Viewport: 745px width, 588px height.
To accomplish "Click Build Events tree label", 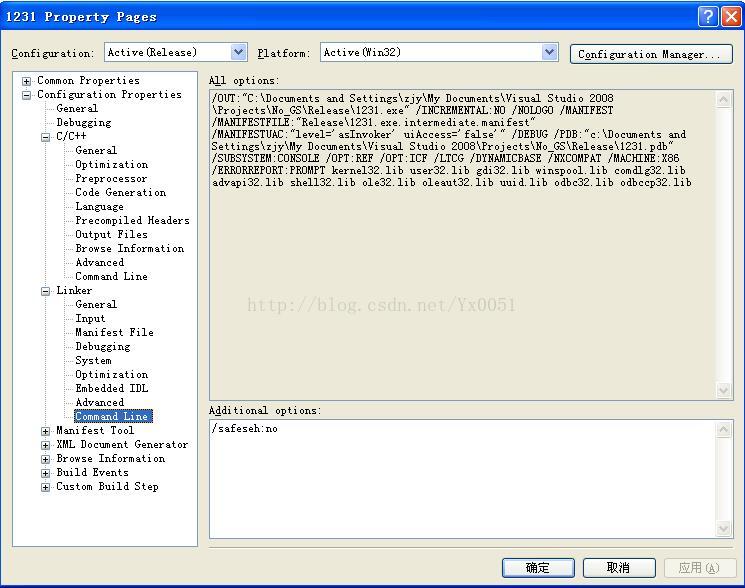I will 92,473.
